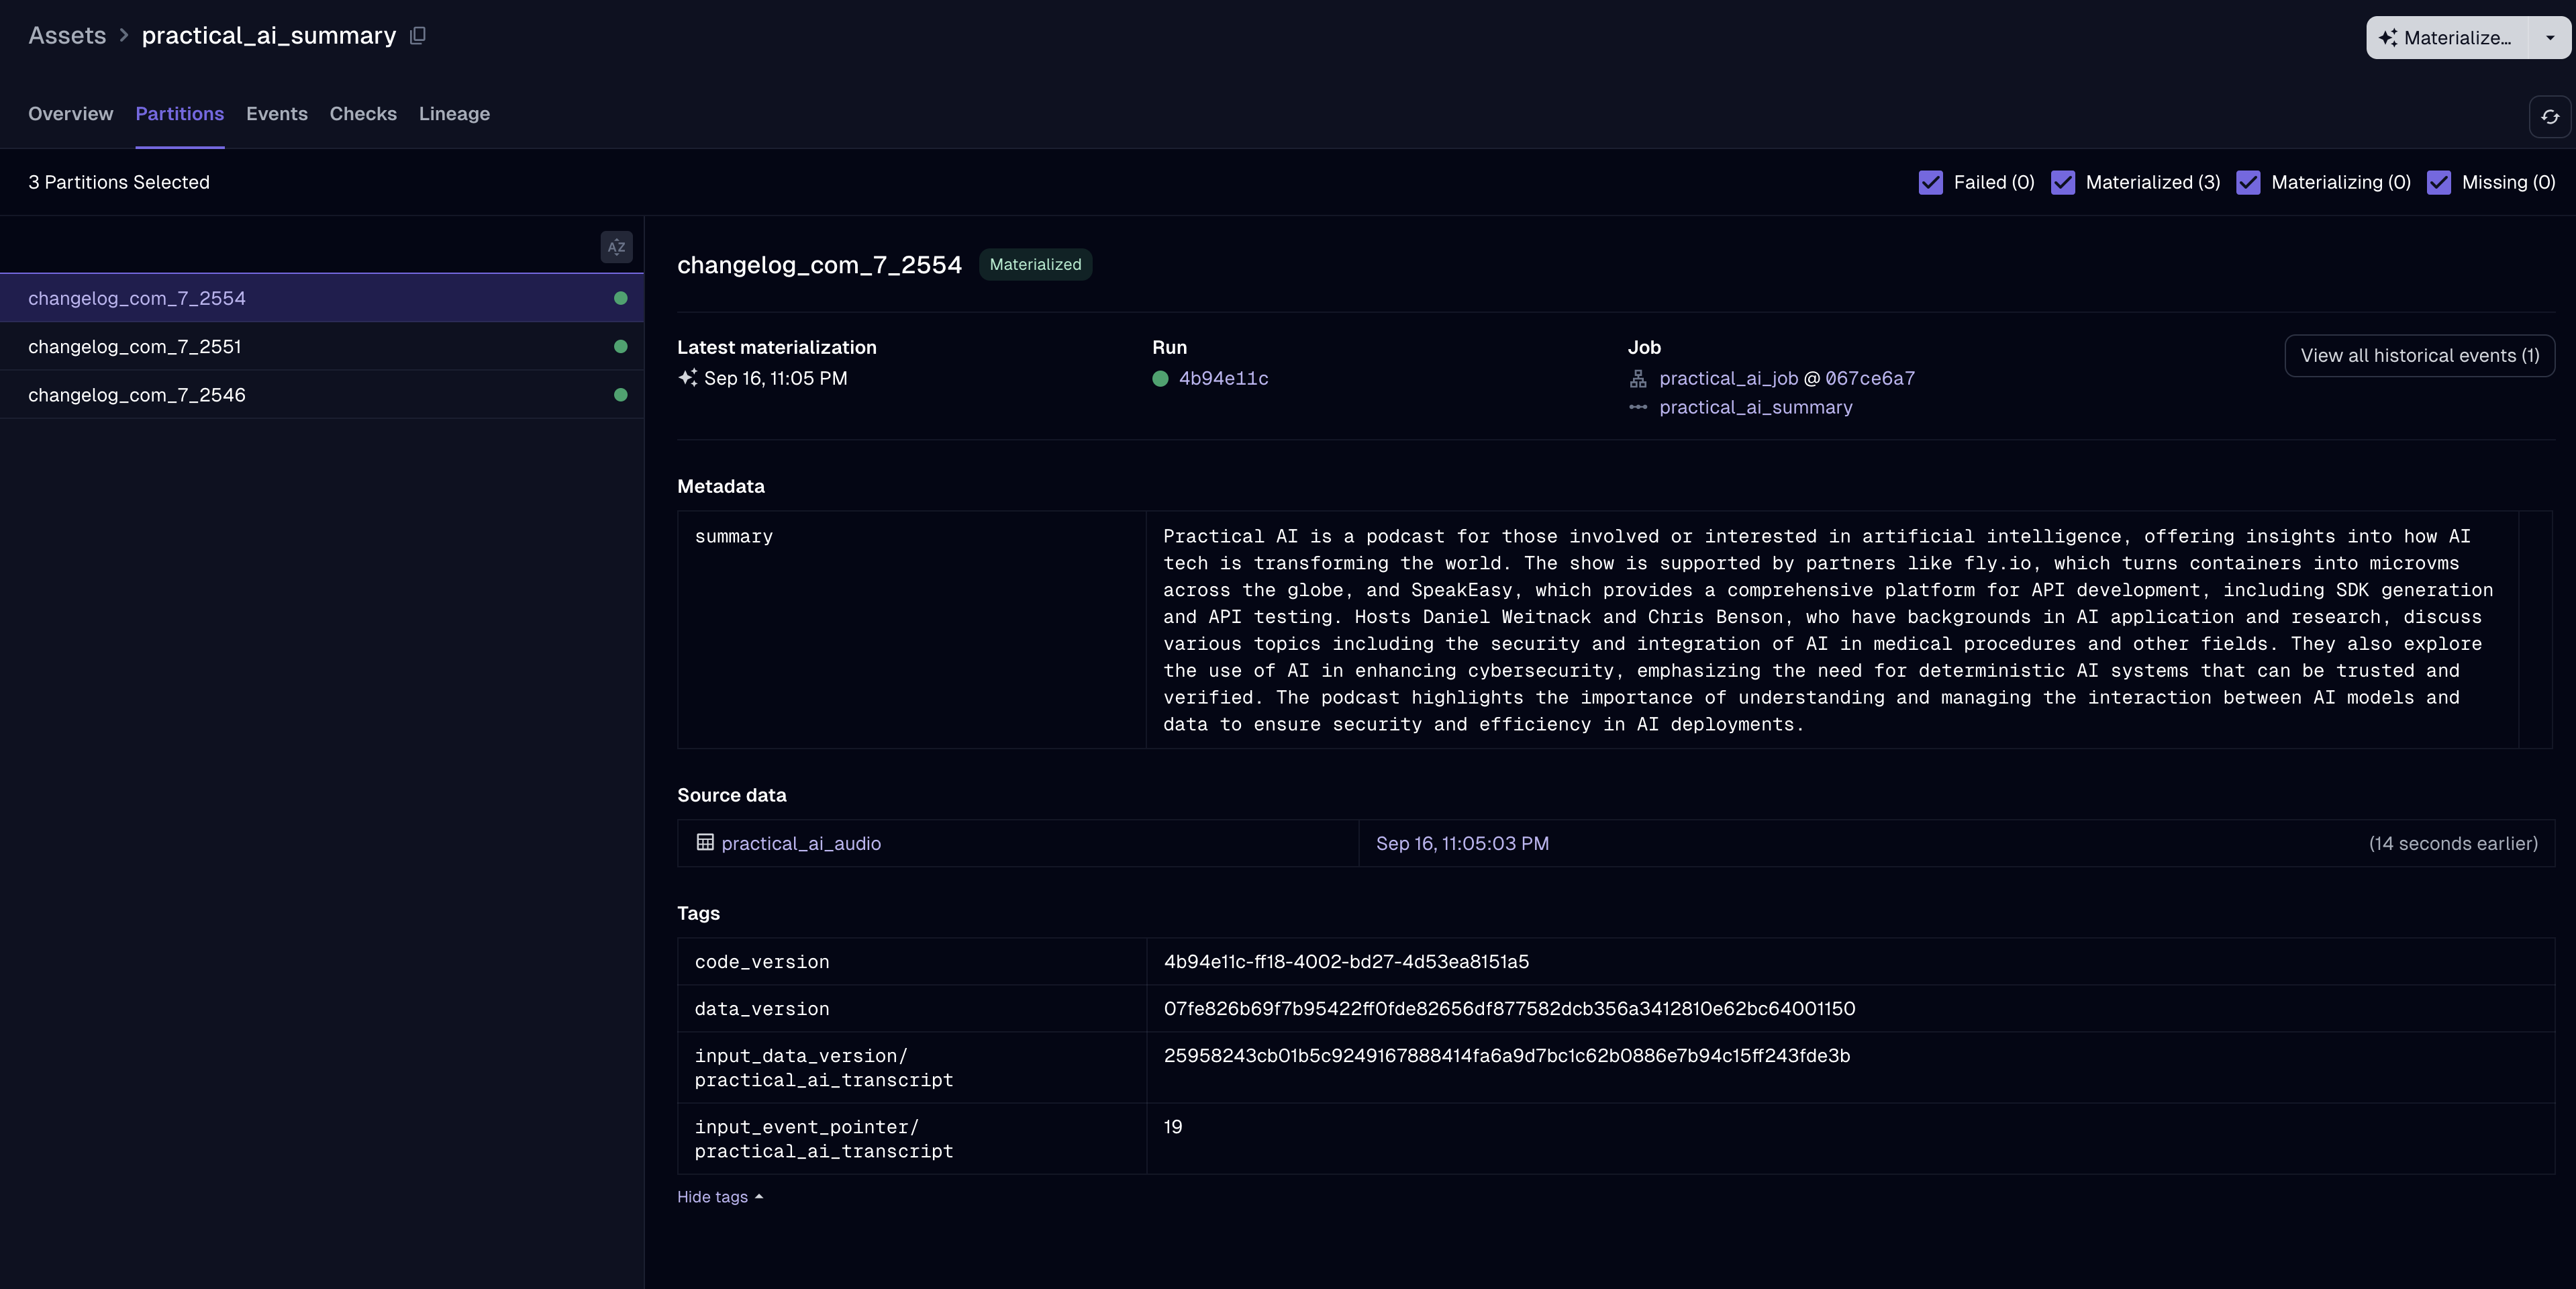Click the Materialized status badge
This screenshot has width=2576, height=1289.
point(1035,265)
